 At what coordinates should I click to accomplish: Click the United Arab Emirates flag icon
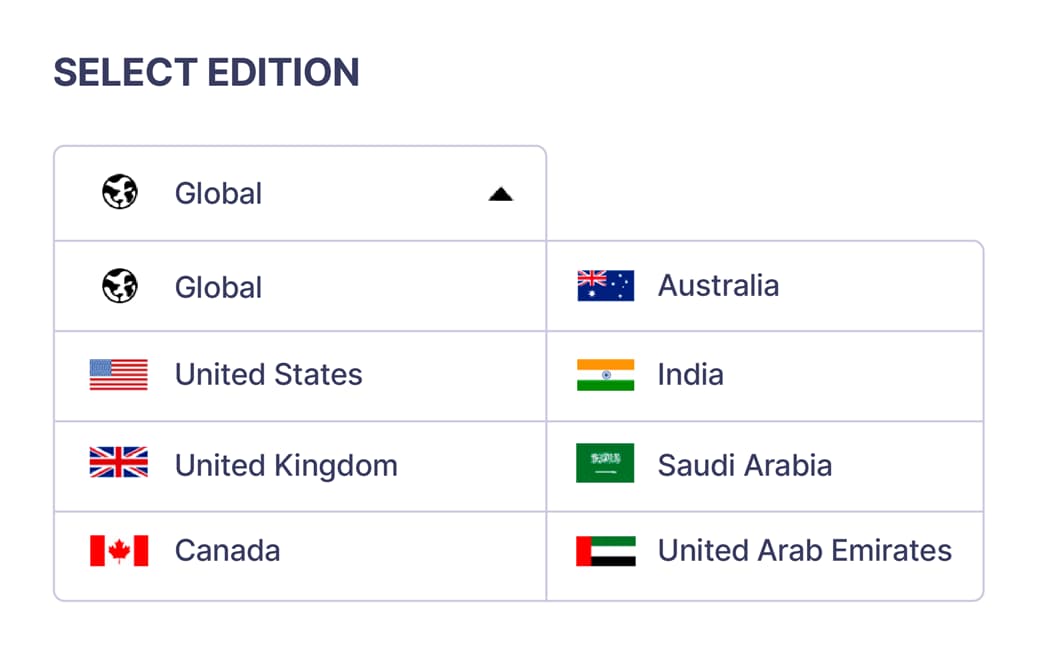coord(605,550)
